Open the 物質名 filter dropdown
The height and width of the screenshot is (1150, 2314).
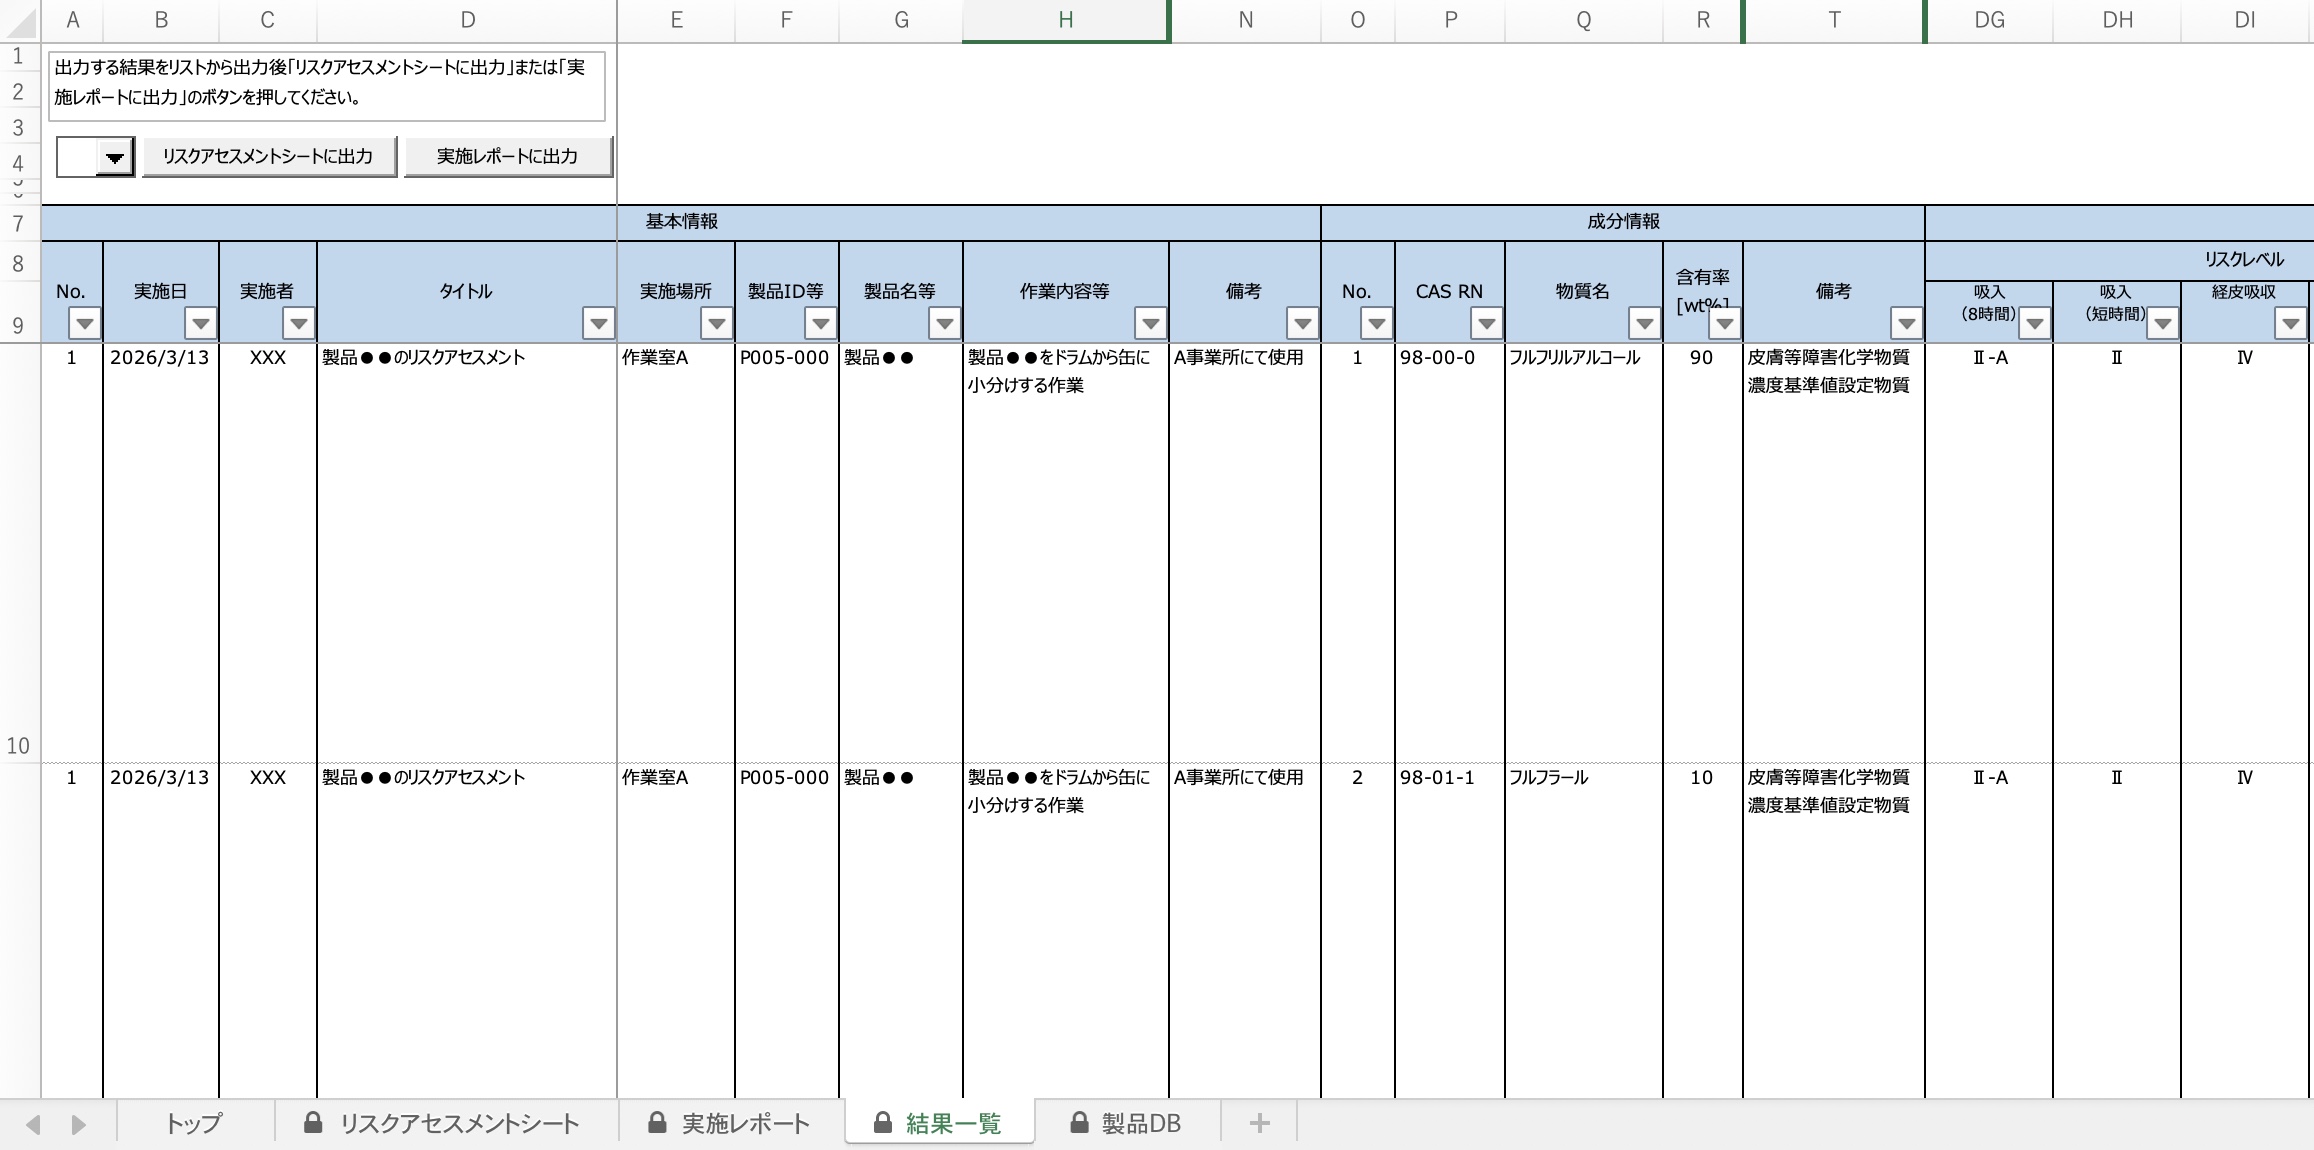point(1644,324)
